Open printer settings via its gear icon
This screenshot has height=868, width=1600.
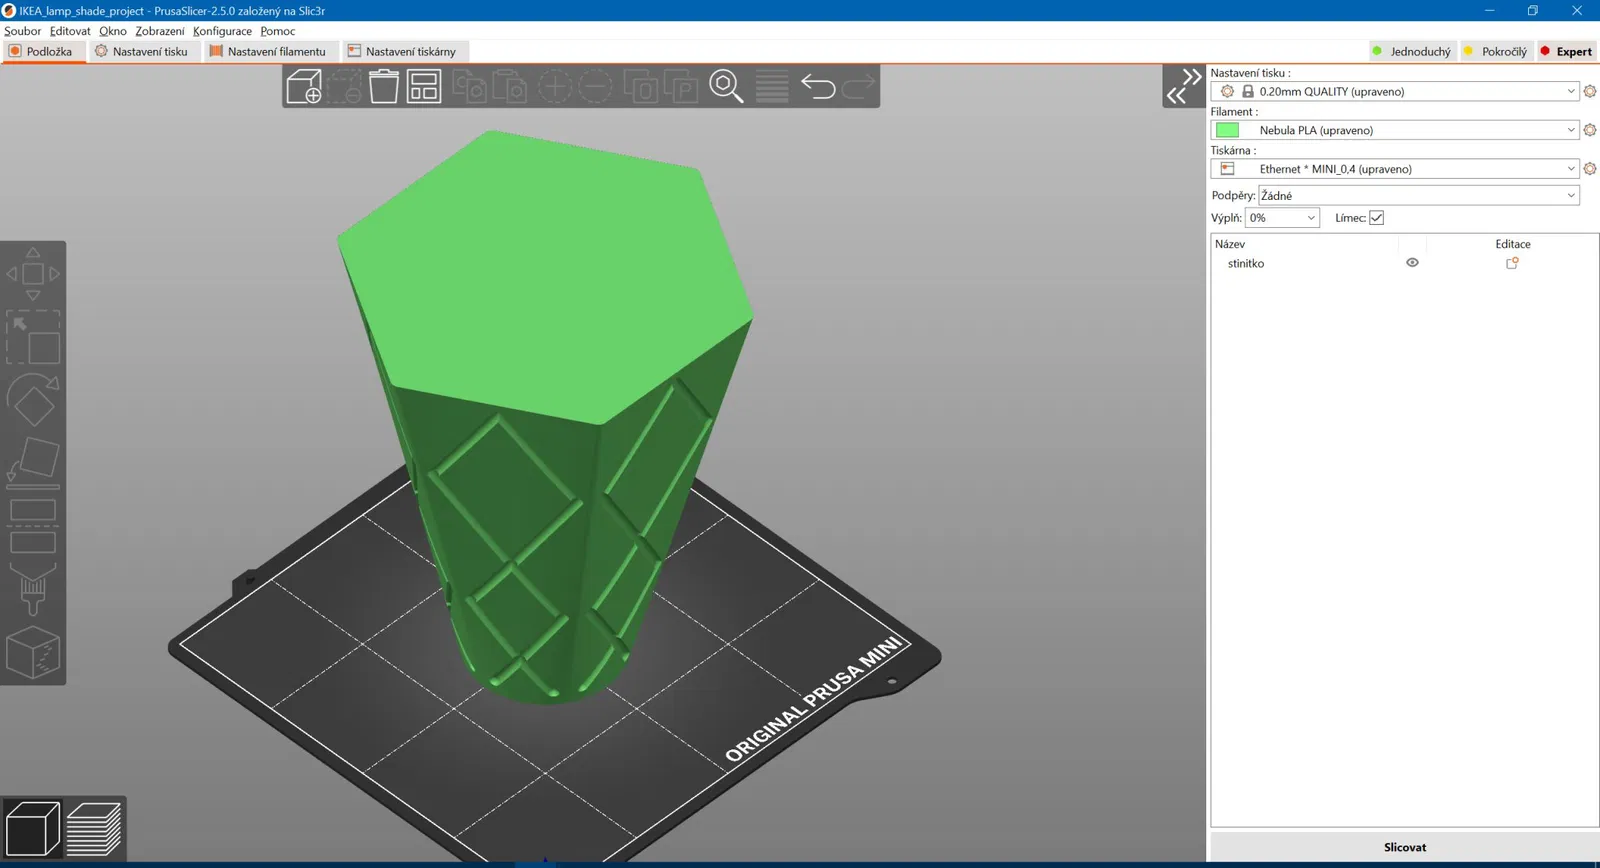coord(1590,169)
